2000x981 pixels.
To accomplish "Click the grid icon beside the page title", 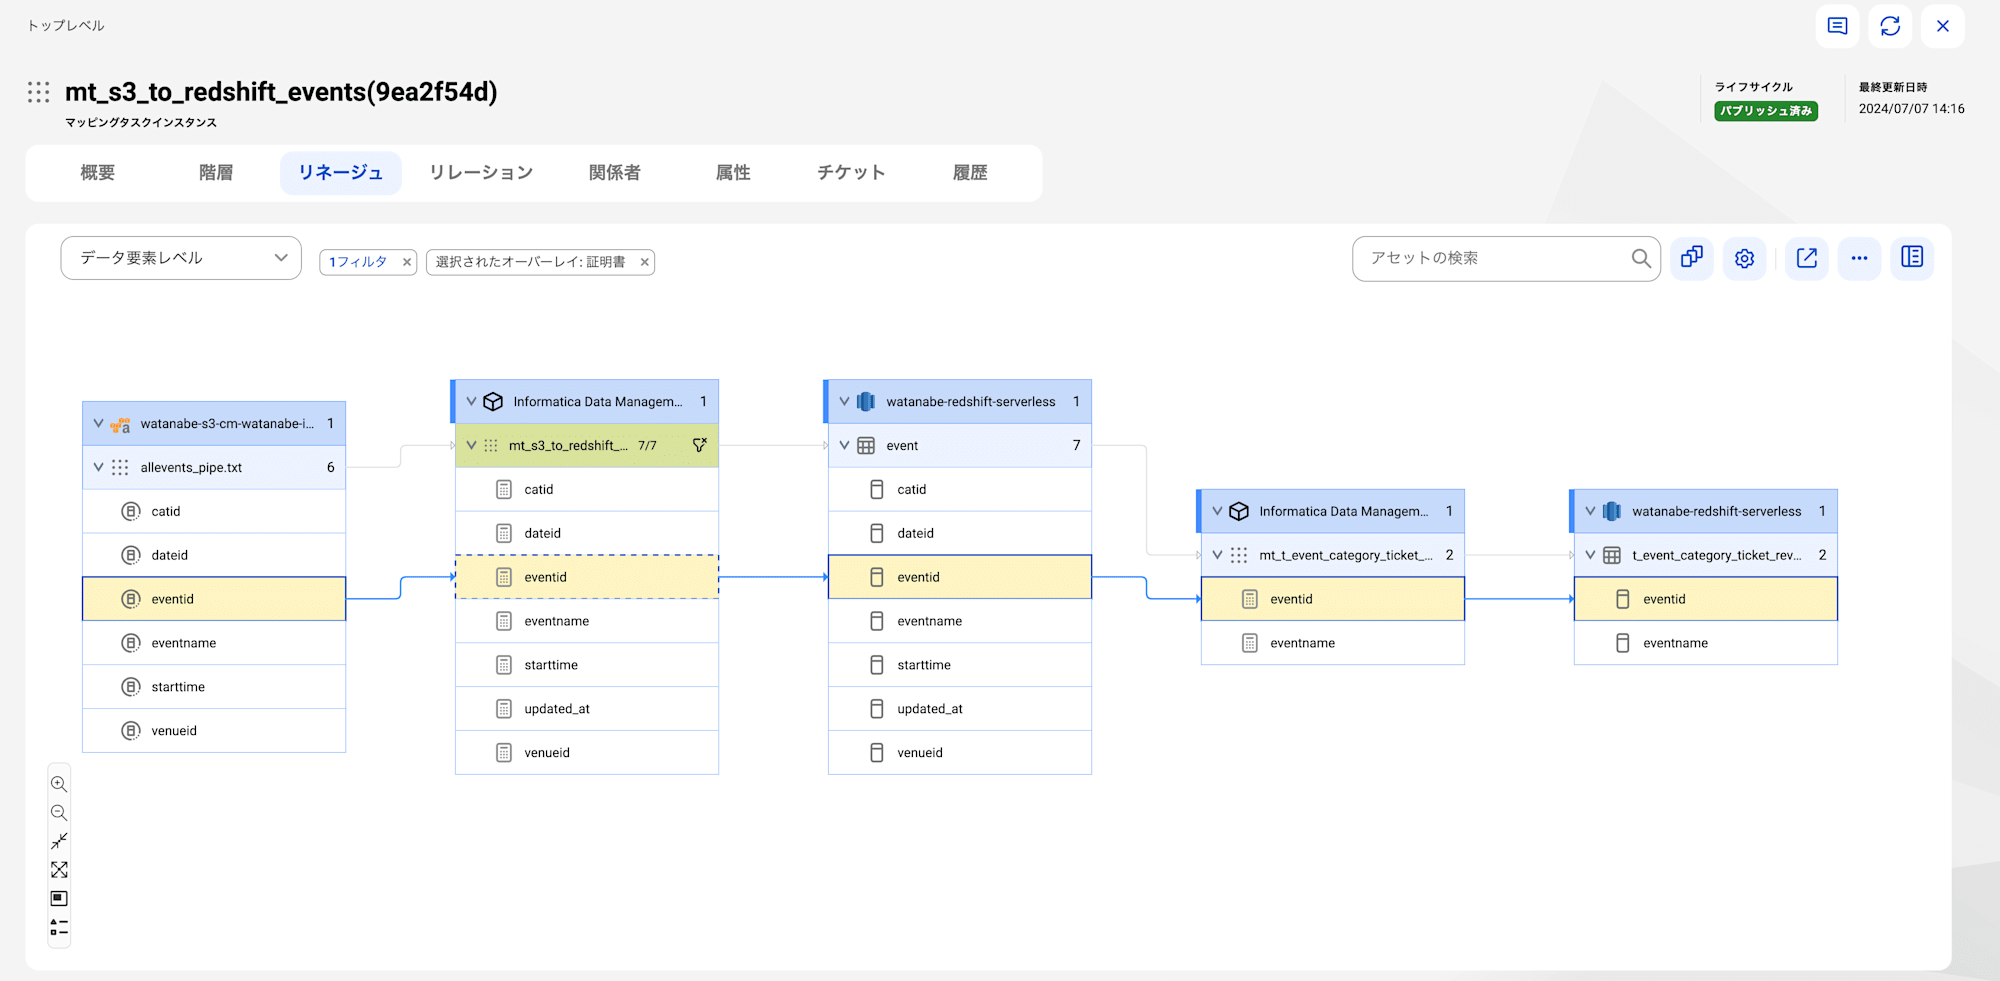I will [x=38, y=92].
